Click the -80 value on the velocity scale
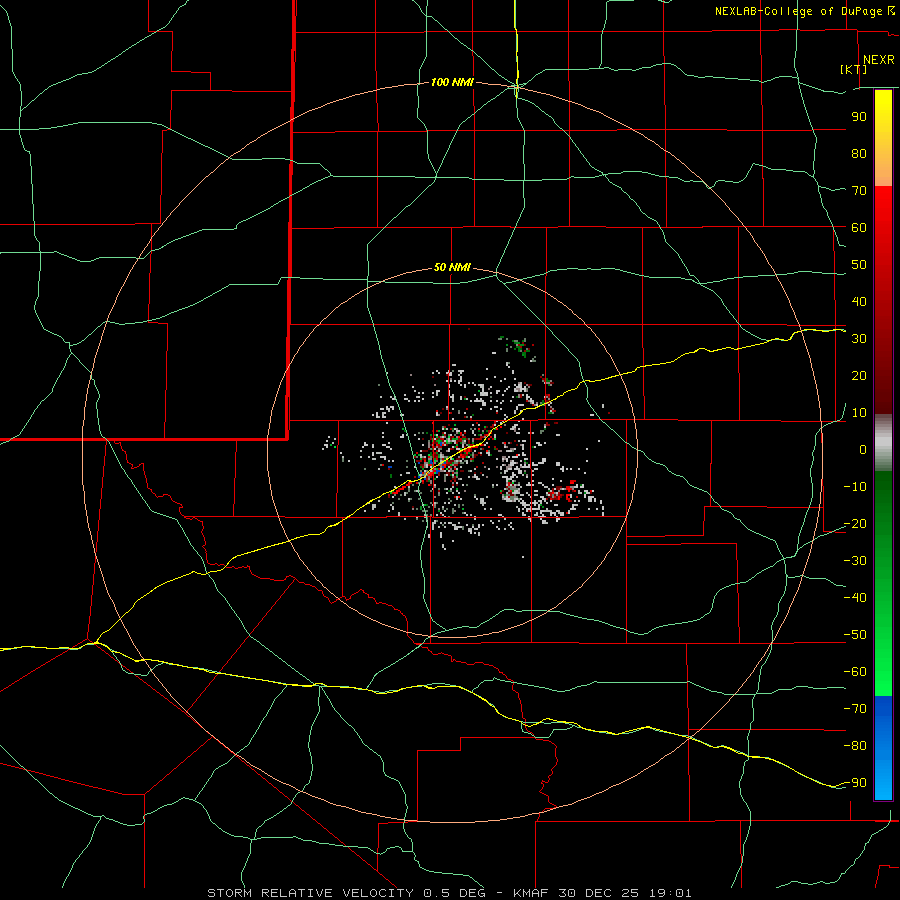Viewport: 900px width, 900px height. pyautogui.click(x=855, y=746)
